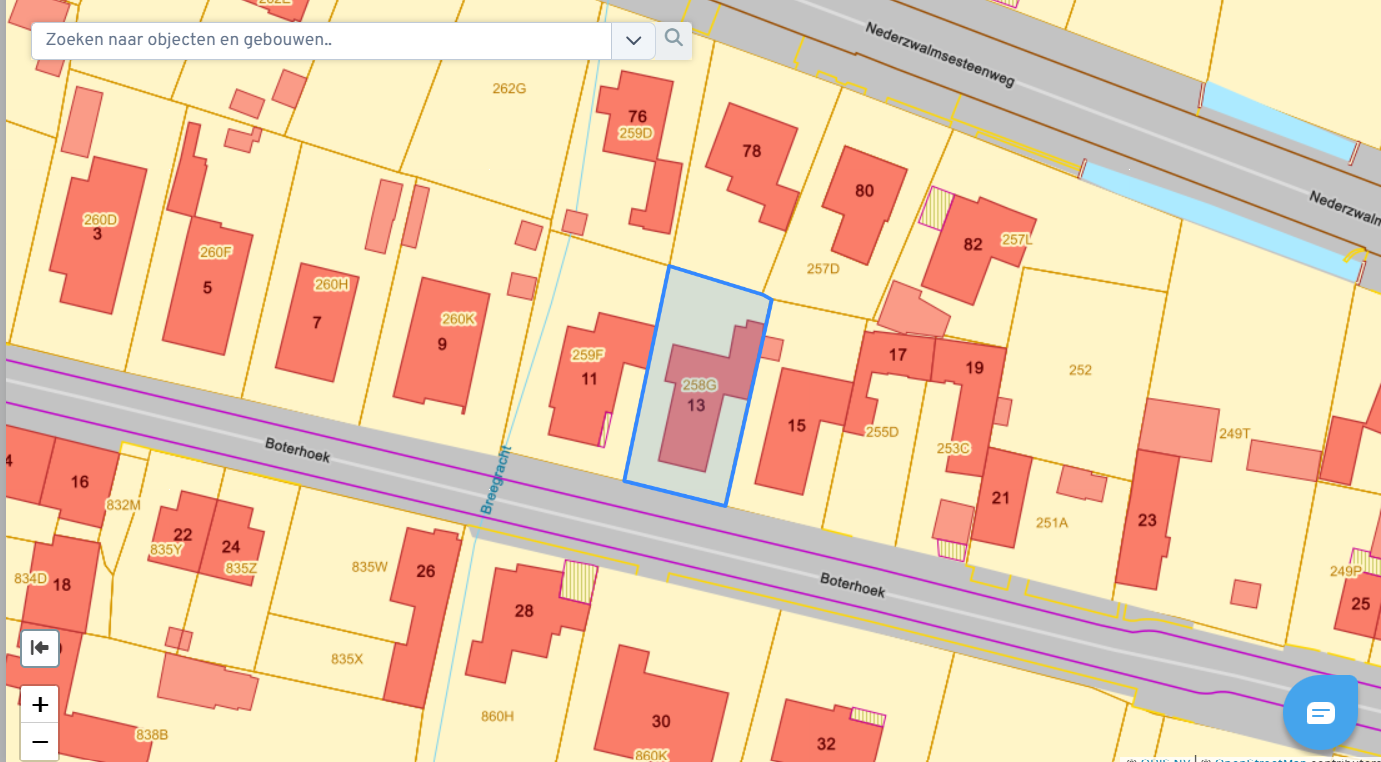Click the Breegracht waterway label
1381x762 pixels.
(x=495, y=479)
